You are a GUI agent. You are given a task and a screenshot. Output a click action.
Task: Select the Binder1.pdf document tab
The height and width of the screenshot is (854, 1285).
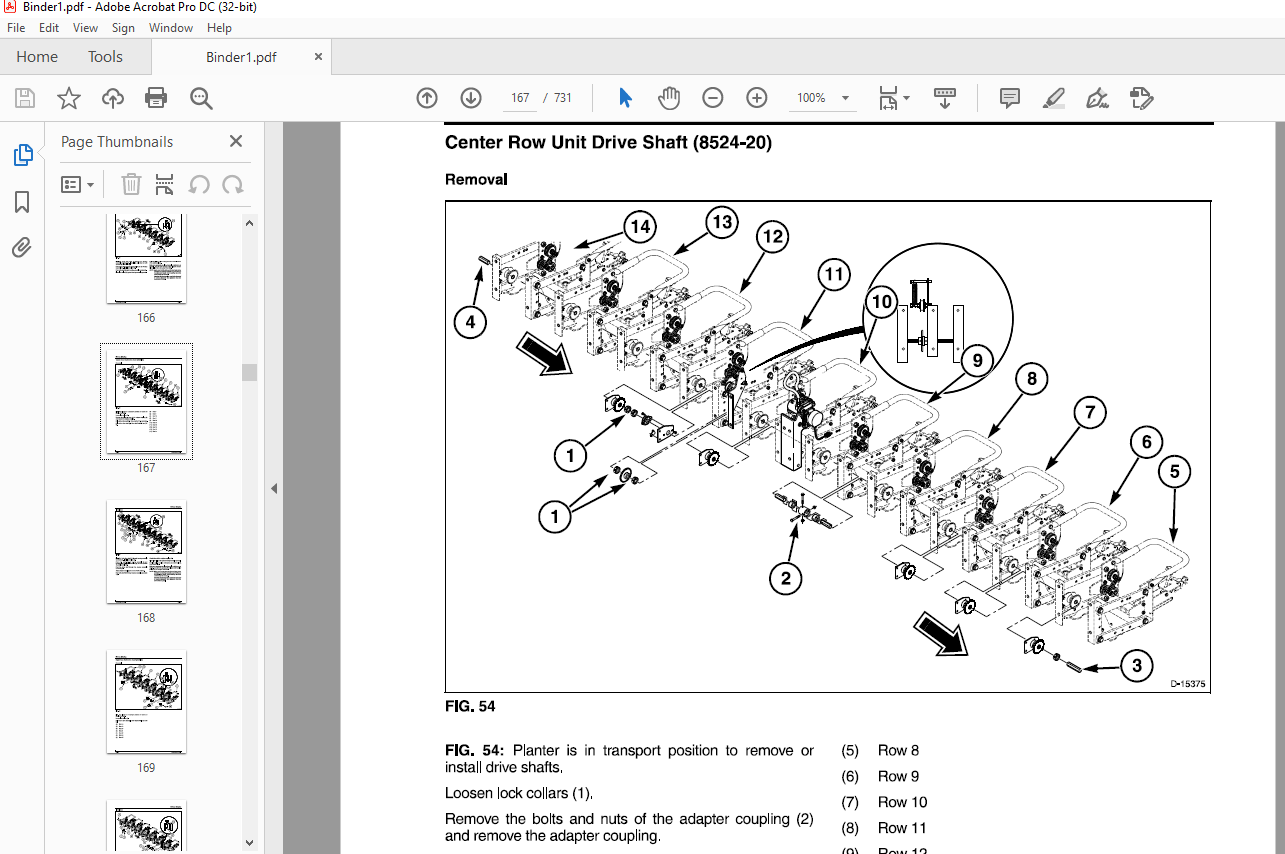[241, 57]
